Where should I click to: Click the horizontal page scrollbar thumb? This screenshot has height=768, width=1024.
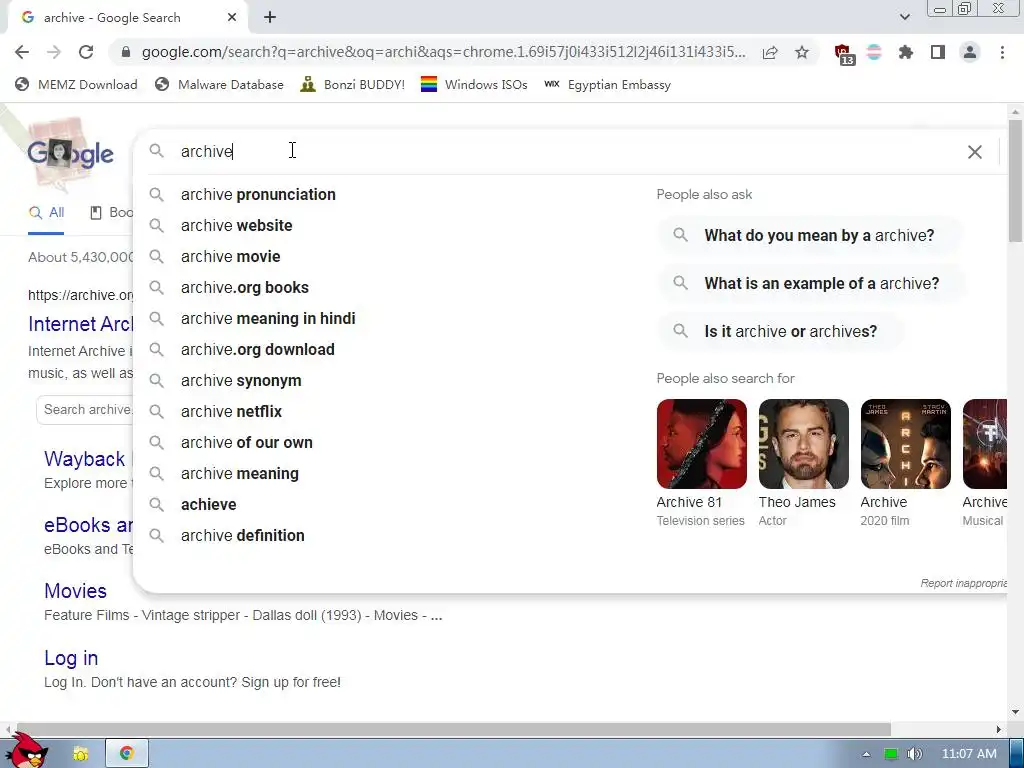pos(452,729)
